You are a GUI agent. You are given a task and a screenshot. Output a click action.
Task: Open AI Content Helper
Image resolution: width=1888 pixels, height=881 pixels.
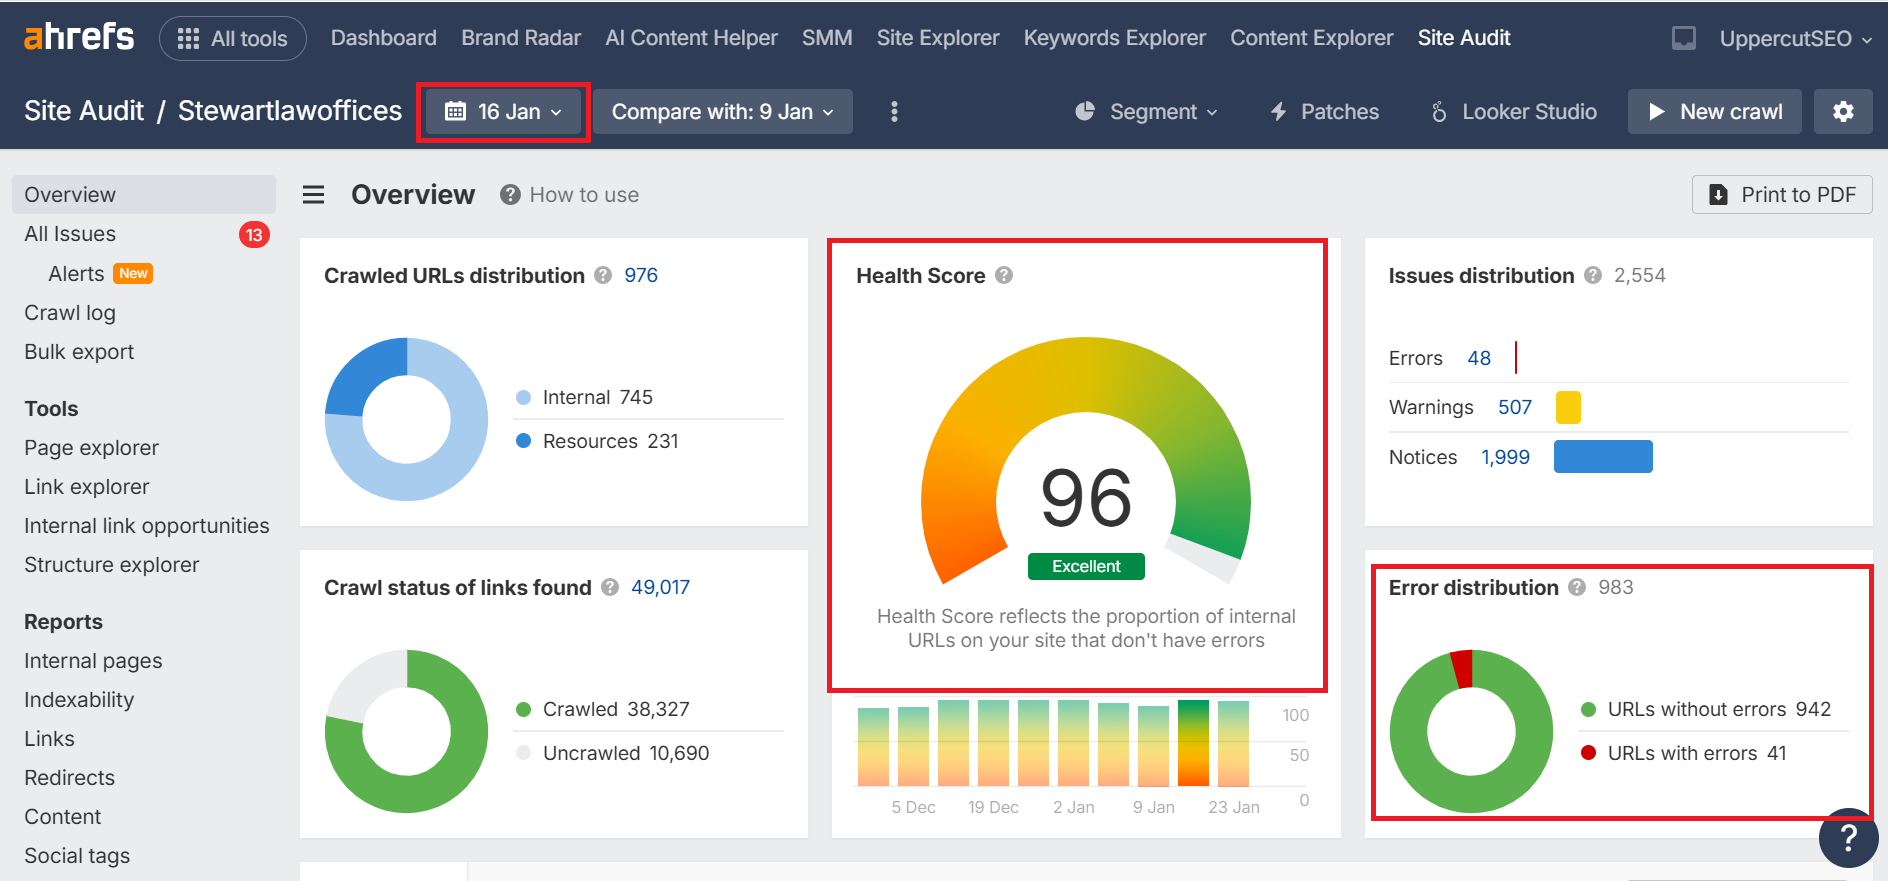coord(691,38)
